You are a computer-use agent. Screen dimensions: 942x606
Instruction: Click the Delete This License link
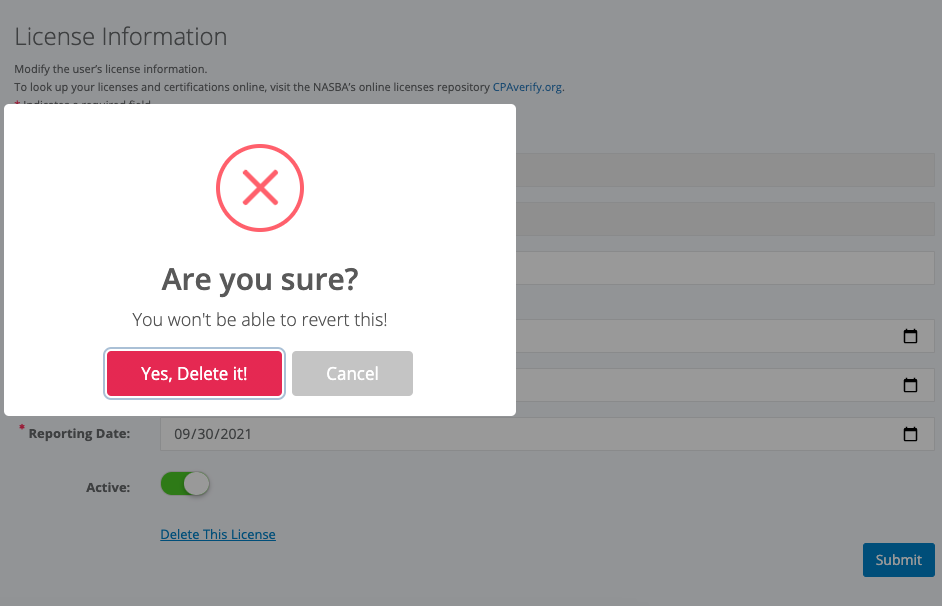(x=218, y=535)
